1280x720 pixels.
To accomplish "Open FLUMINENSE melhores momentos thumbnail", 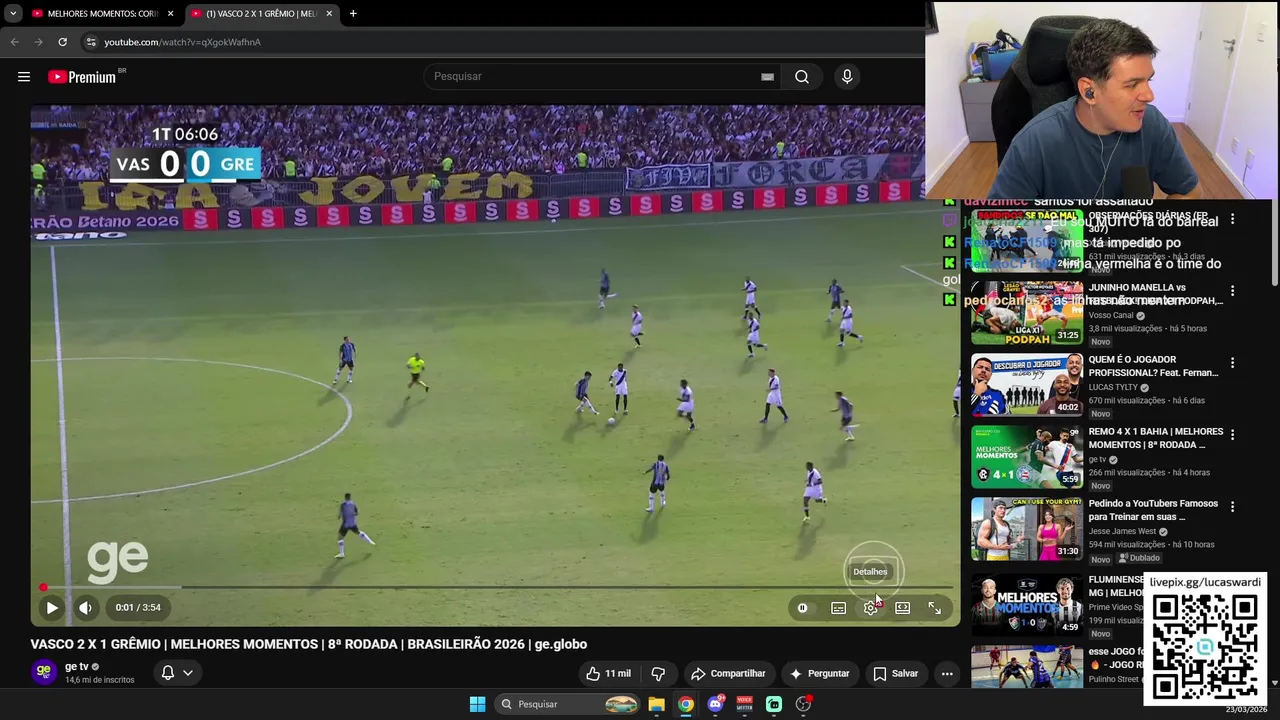I will point(1027,605).
